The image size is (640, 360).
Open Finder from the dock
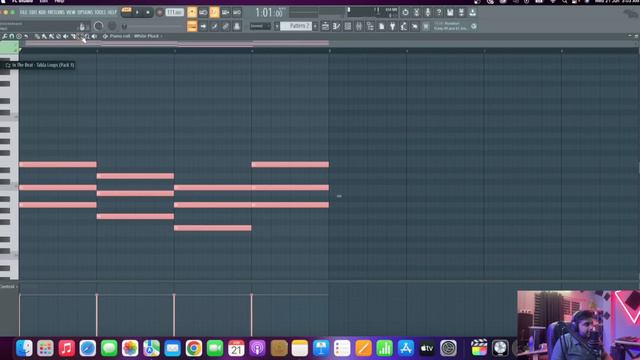point(24,348)
